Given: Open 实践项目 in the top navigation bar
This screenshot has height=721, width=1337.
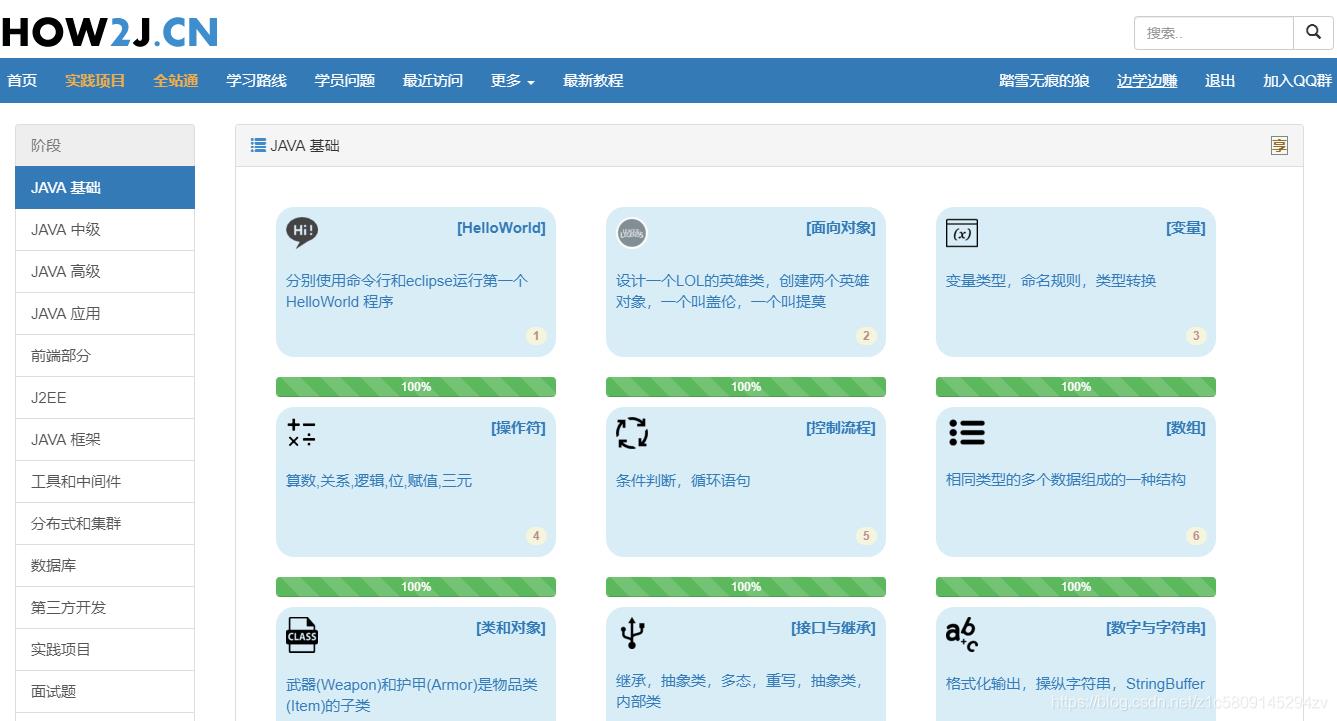Looking at the screenshot, I should [x=95, y=81].
